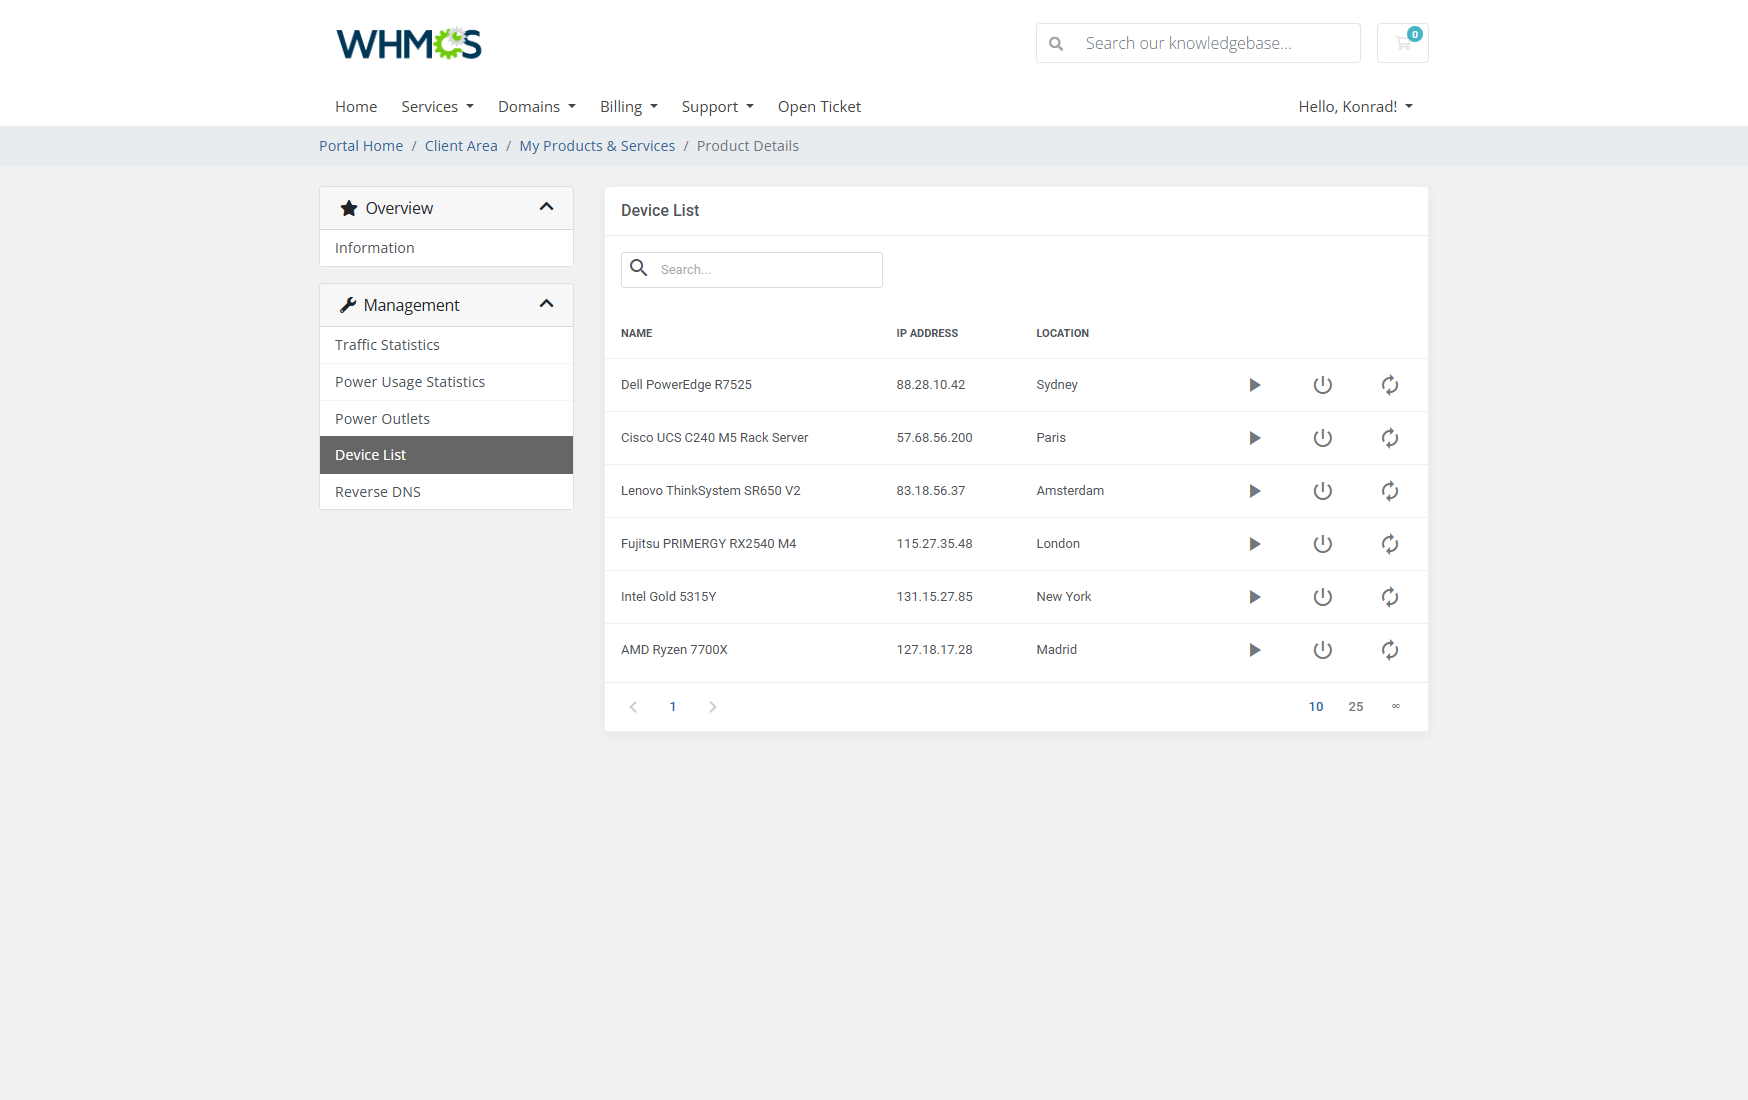Click IP address 127.18.17.28
This screenshot has height=1100, width=1748.
click(934, 650)
